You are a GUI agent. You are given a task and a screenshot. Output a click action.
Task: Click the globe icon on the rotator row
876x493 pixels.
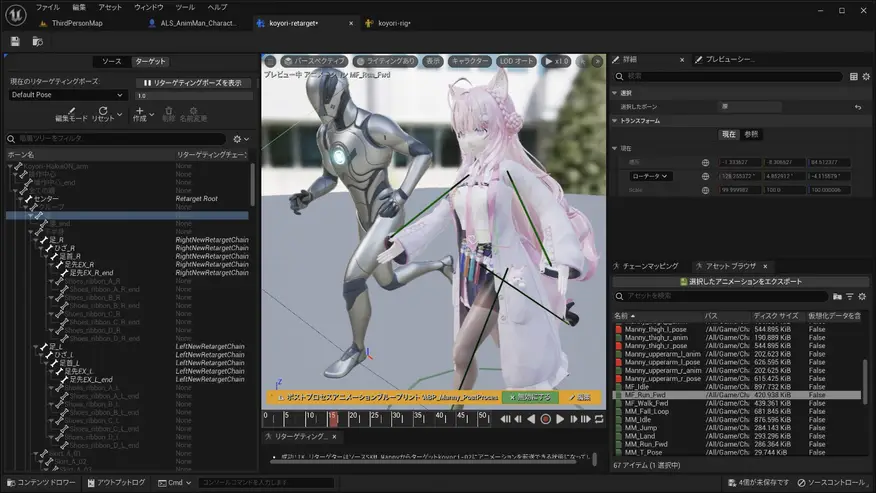706,176
